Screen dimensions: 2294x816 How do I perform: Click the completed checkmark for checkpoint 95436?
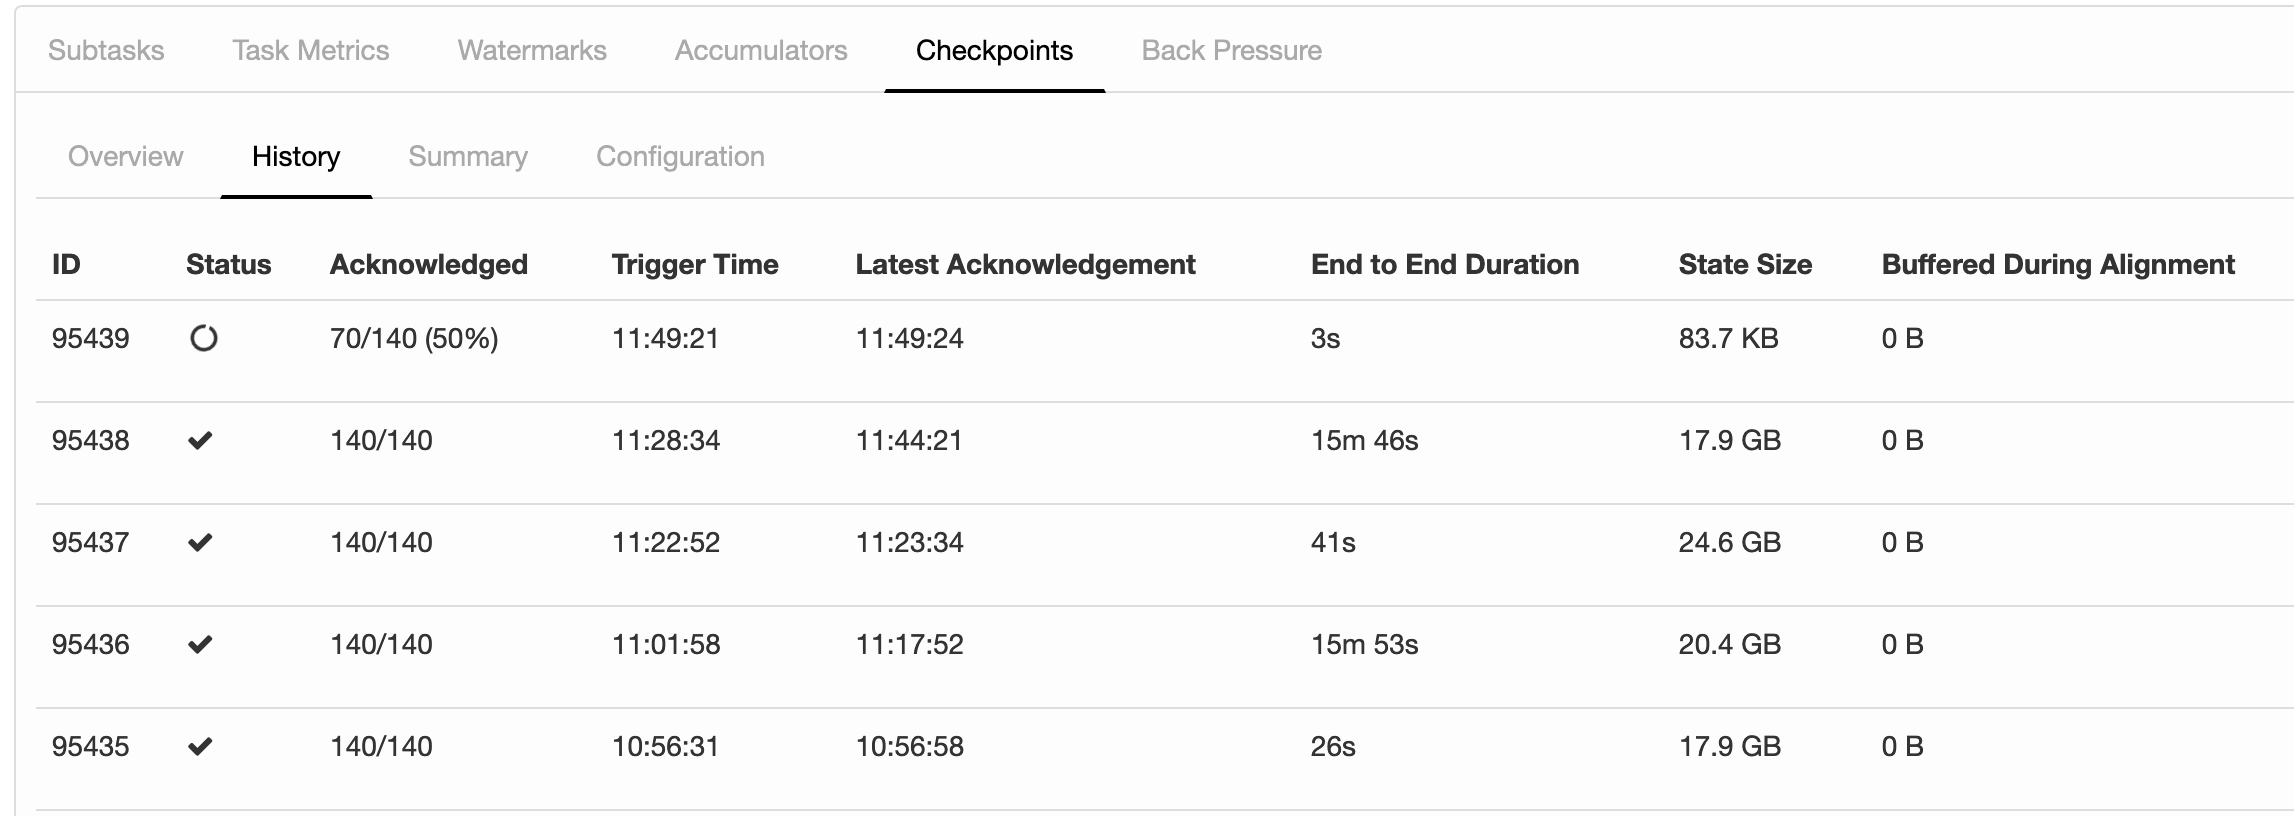pyautogui.click(x=200, y=645)
